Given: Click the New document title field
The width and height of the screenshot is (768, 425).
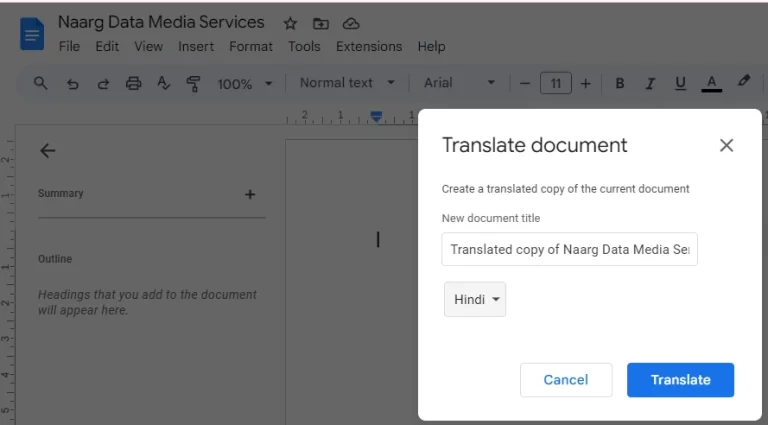Looking at the screenshot, I should (569, 249).
